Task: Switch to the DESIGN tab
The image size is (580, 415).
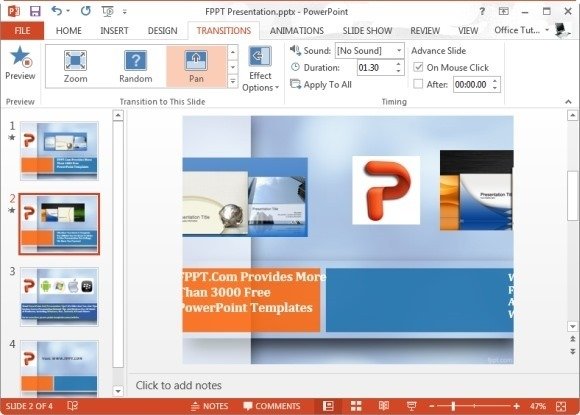Action: click(x=162, y=30)
